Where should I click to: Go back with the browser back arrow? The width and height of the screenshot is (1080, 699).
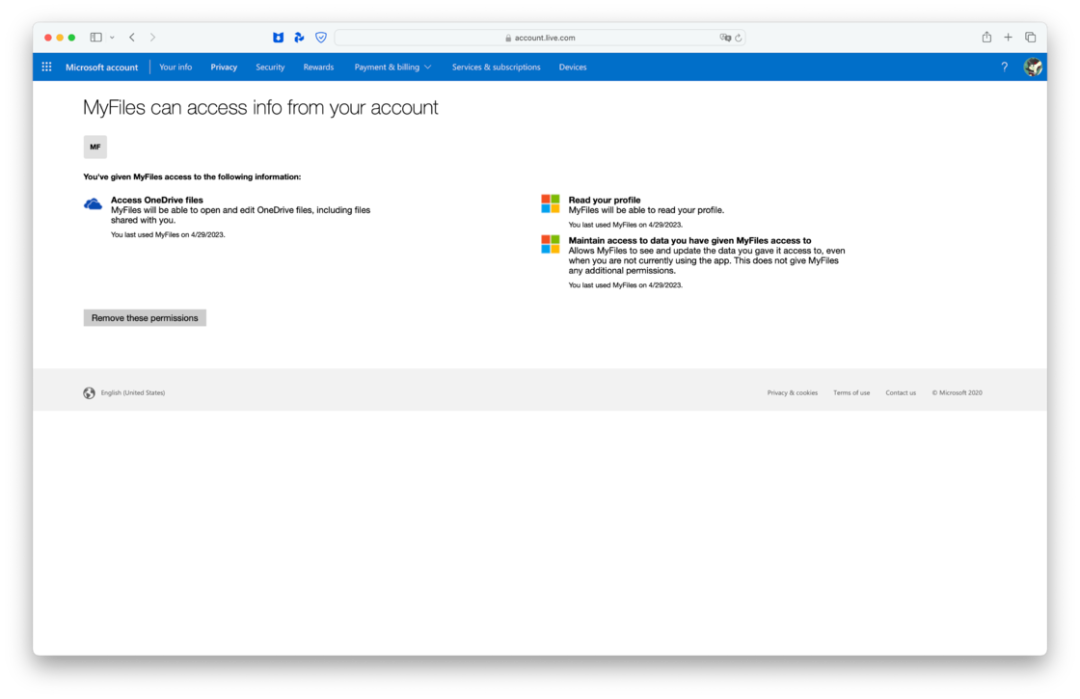132,37
